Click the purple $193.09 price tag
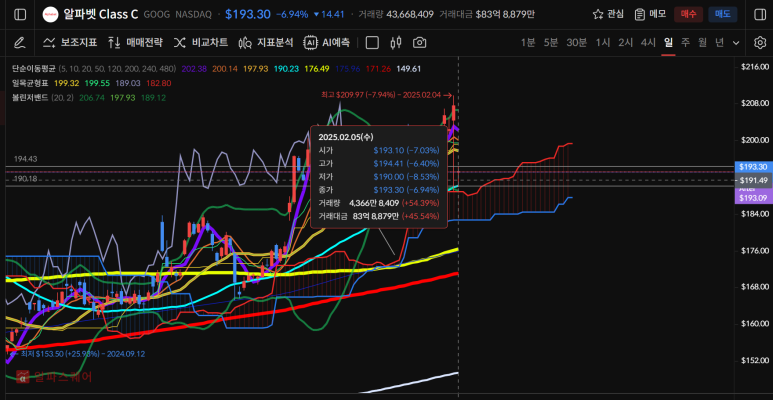The image size is (773, 400). point(752,198)
